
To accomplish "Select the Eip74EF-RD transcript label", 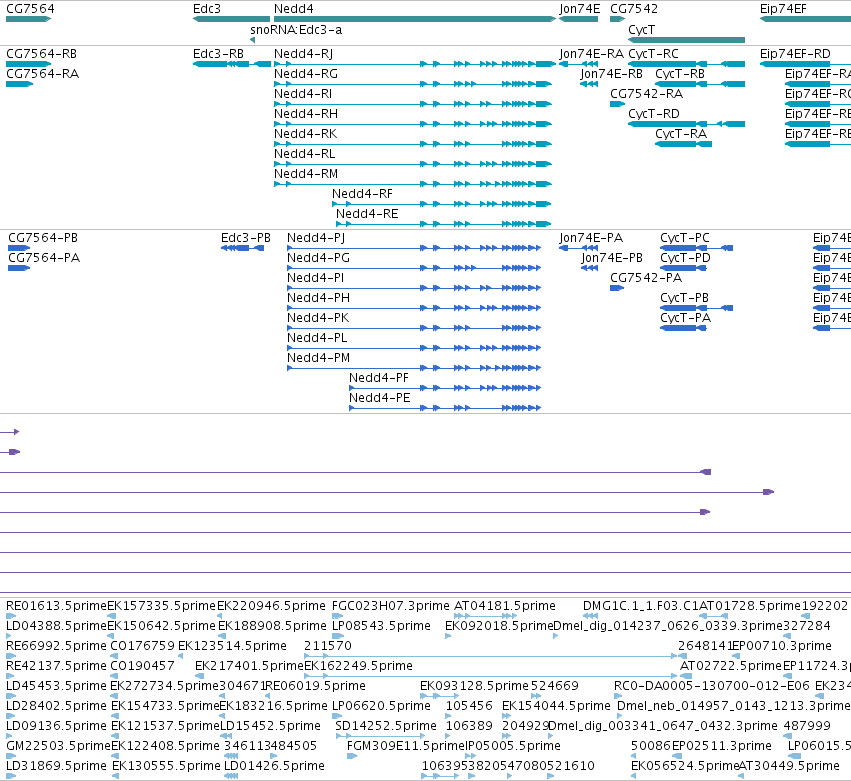I will tap(795, 54).
